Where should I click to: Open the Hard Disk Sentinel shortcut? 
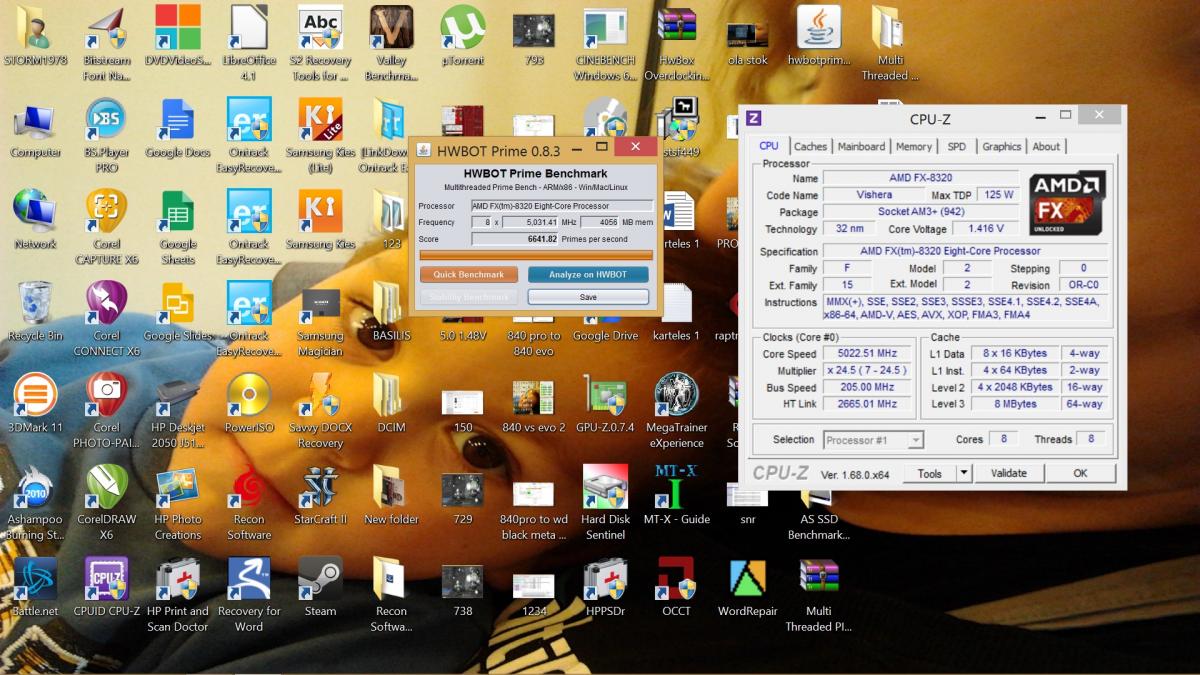(x=605, y=503)
